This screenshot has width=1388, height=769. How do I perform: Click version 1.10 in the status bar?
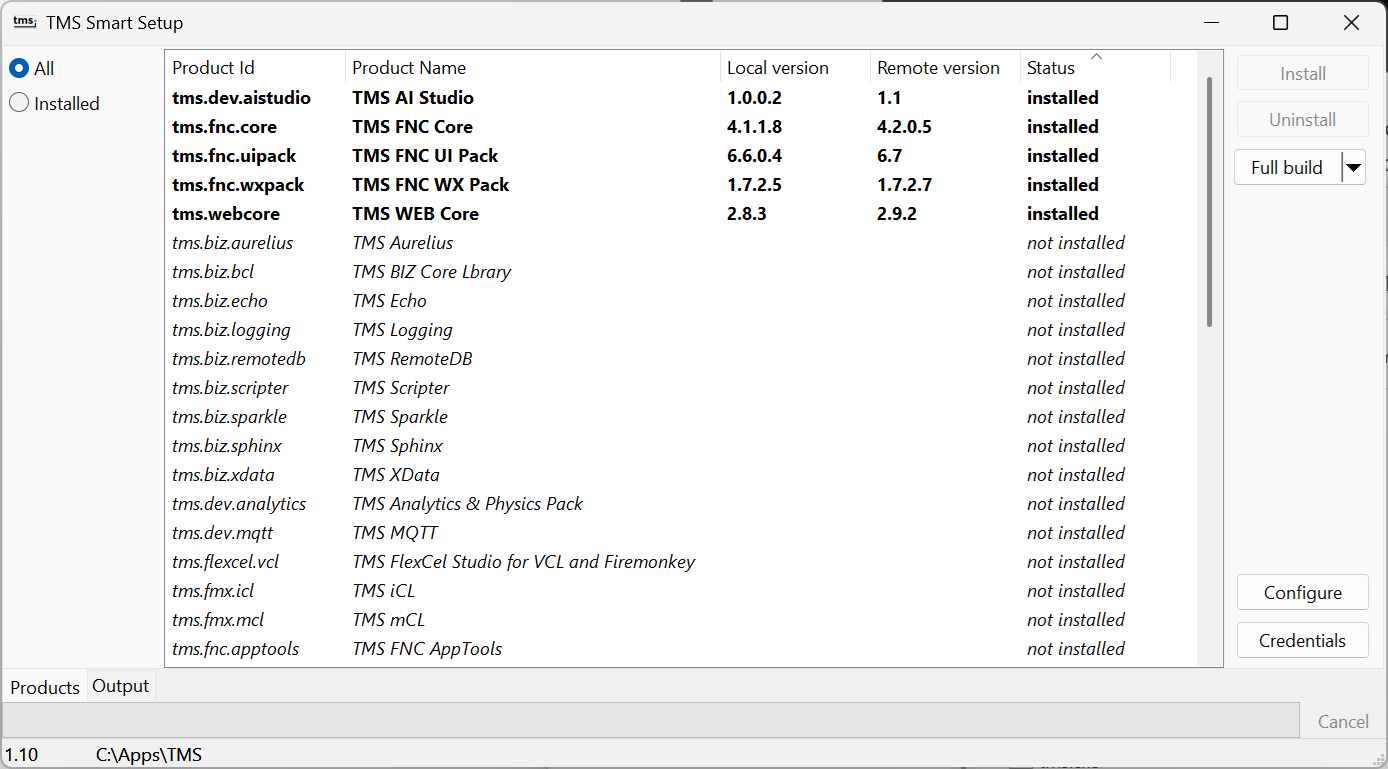tap(22, 755)
